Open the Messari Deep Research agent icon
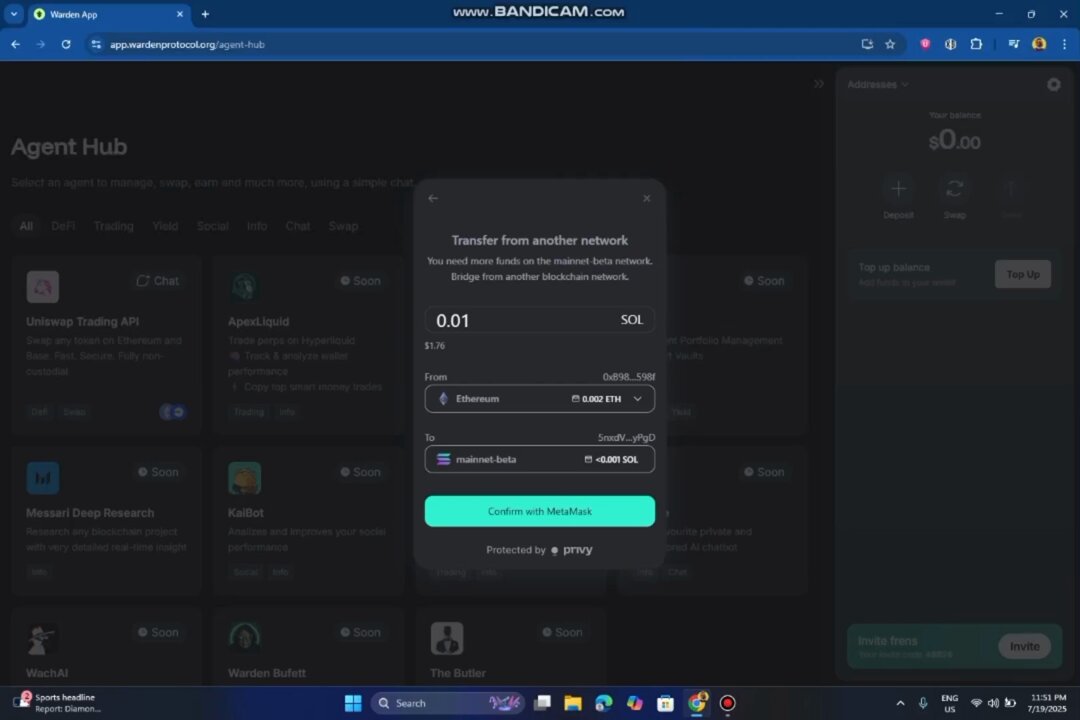The image size is (1080, 720). click(43, 477)
